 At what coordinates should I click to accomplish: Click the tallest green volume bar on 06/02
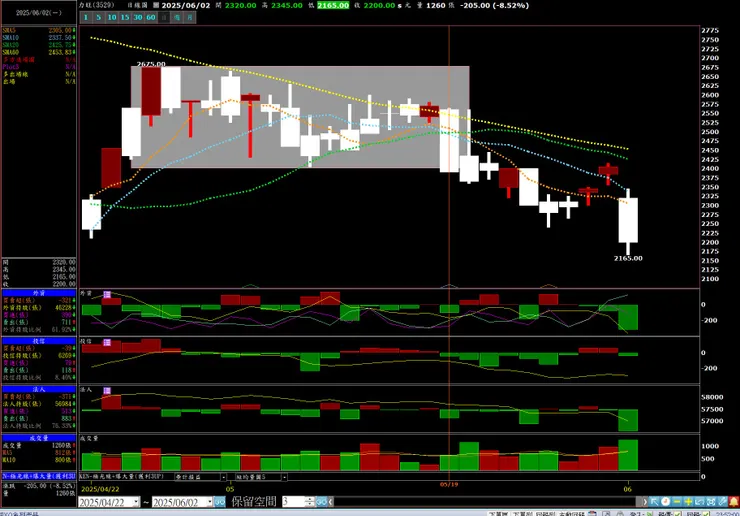click(628, 455)
